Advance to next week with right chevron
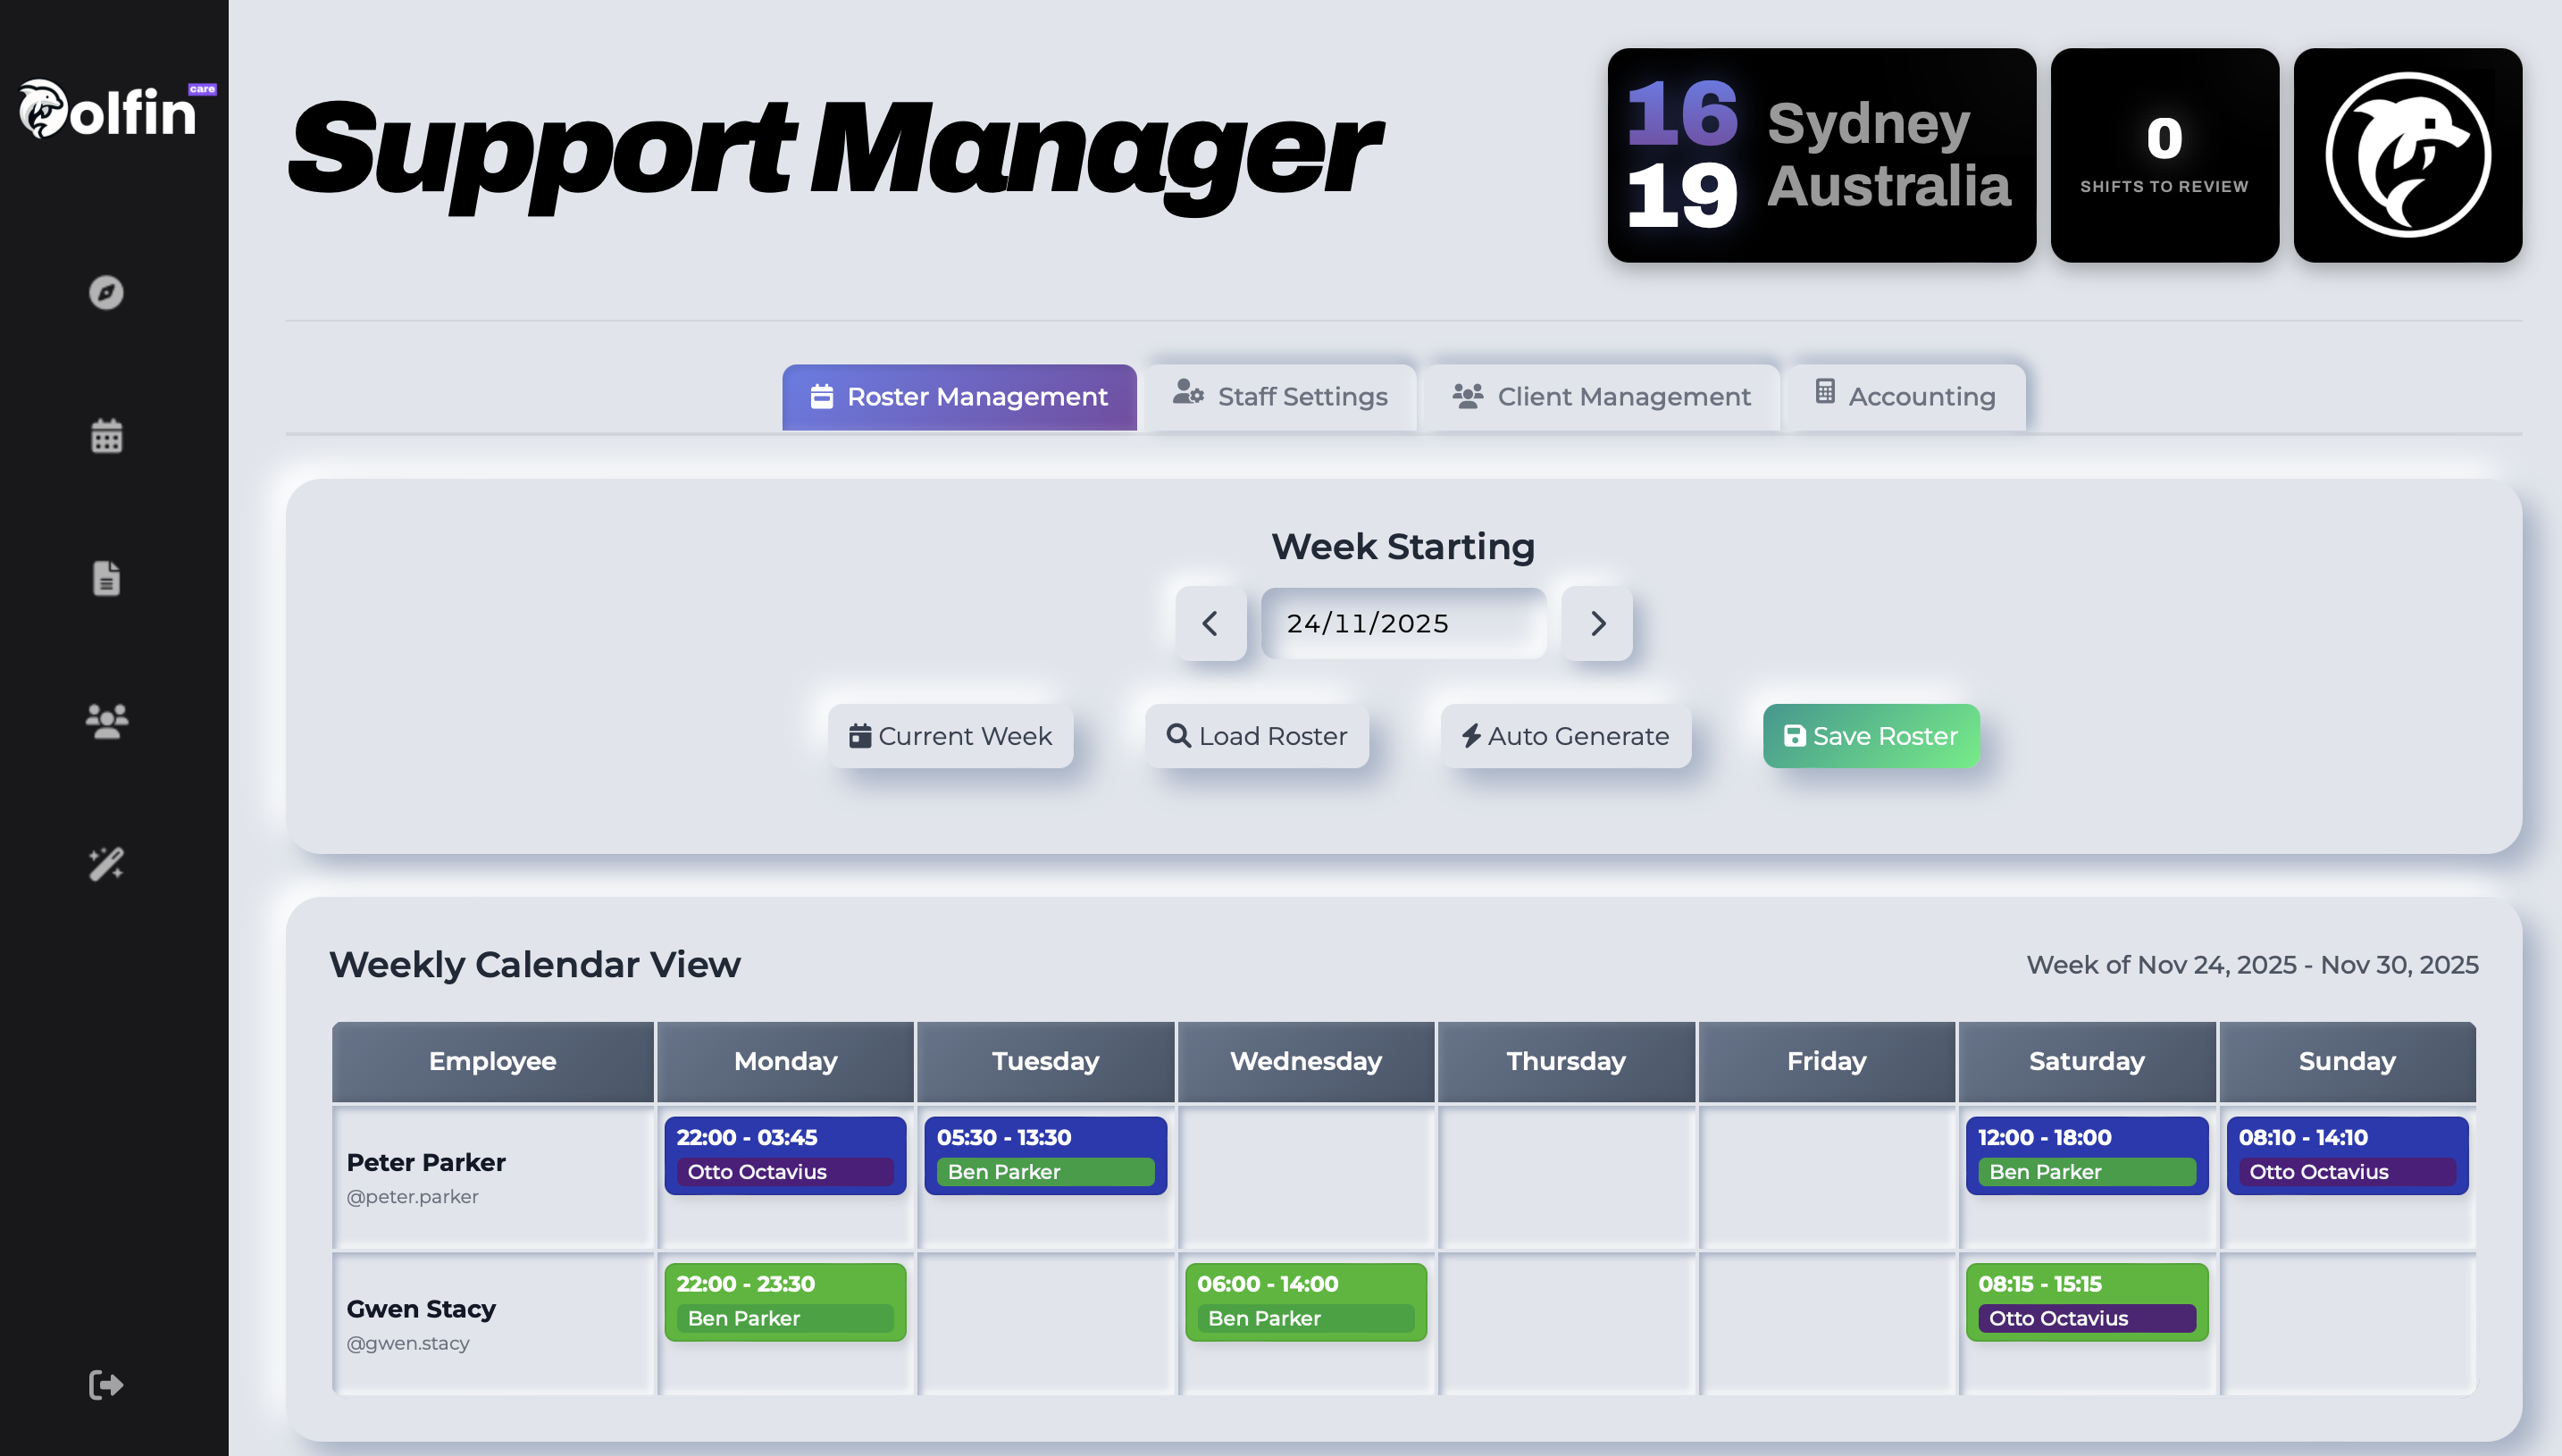This screenshot has width=2562, height=1456. 1597,624
